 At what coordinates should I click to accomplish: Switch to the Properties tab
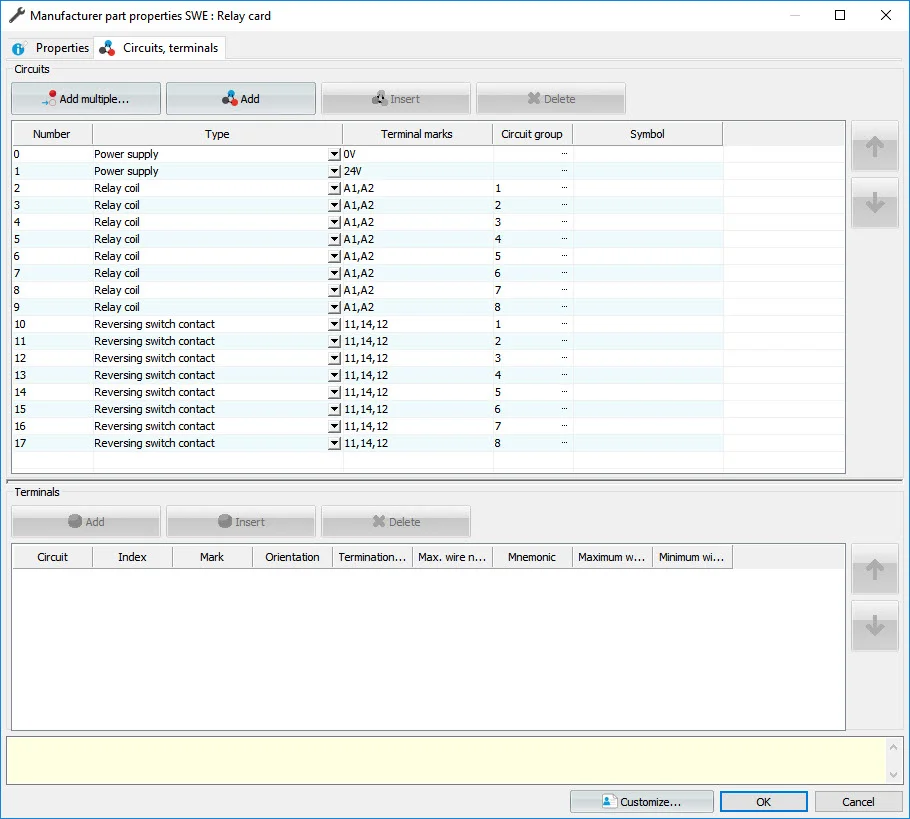point(51,48)
